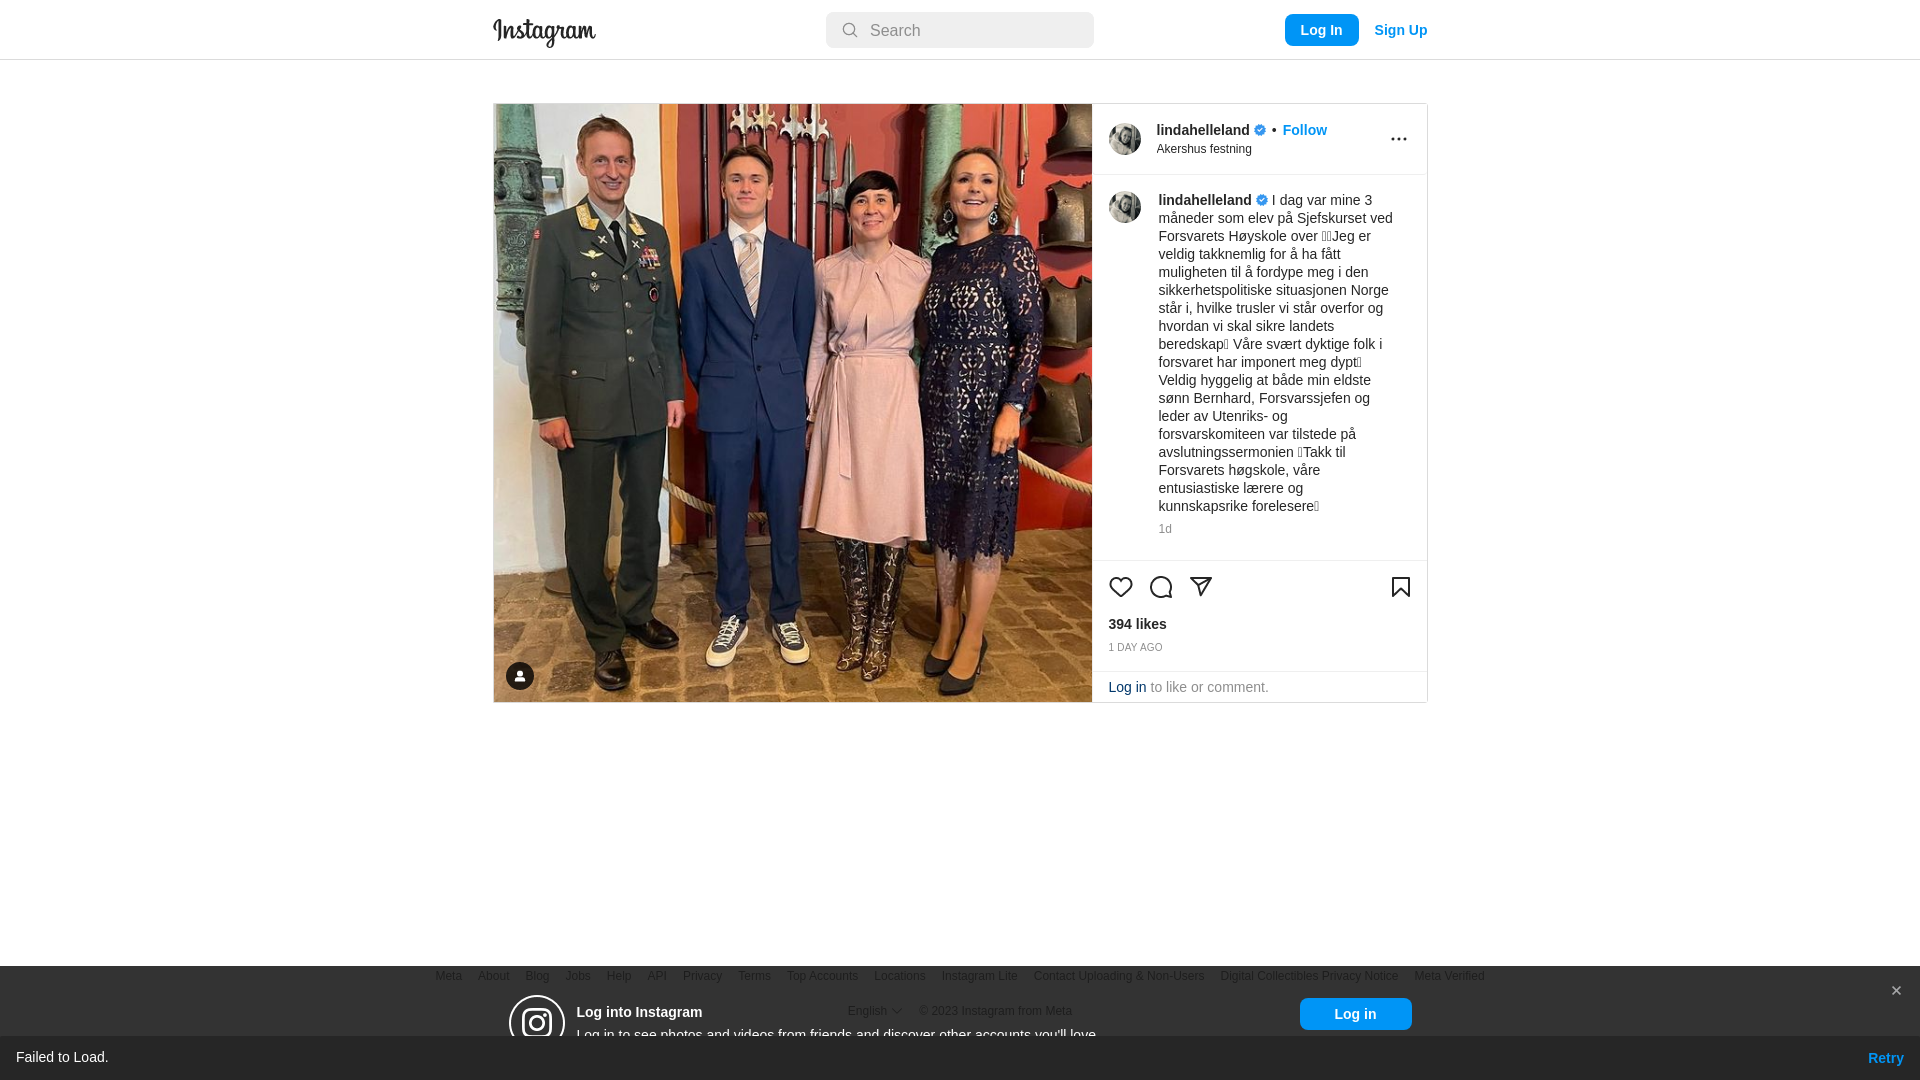Like the post with the heart icon
This screenshot has height=1080, width=1920.
coord(1120,587)
